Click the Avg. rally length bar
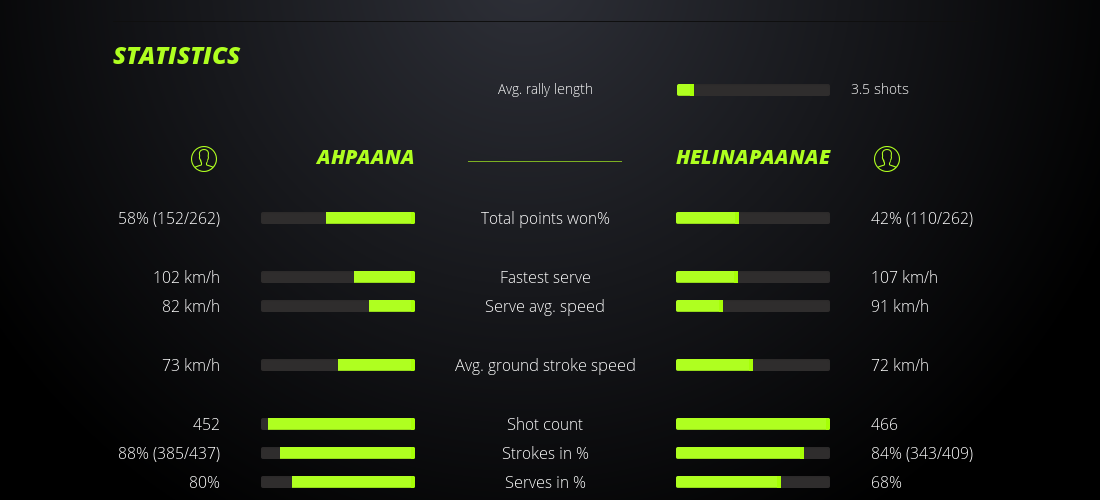This screenshot has height=500, width=1100. click(753, 90)
